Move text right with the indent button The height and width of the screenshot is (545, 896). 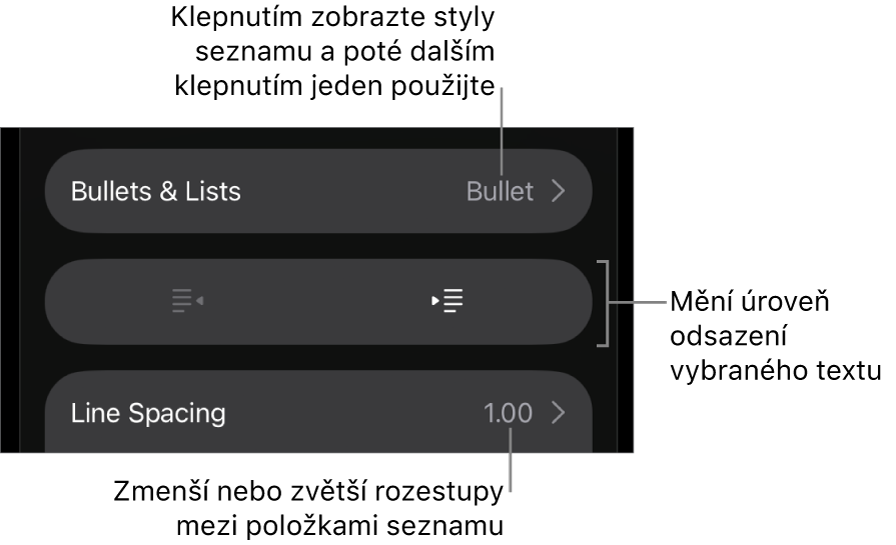point(448,301)
